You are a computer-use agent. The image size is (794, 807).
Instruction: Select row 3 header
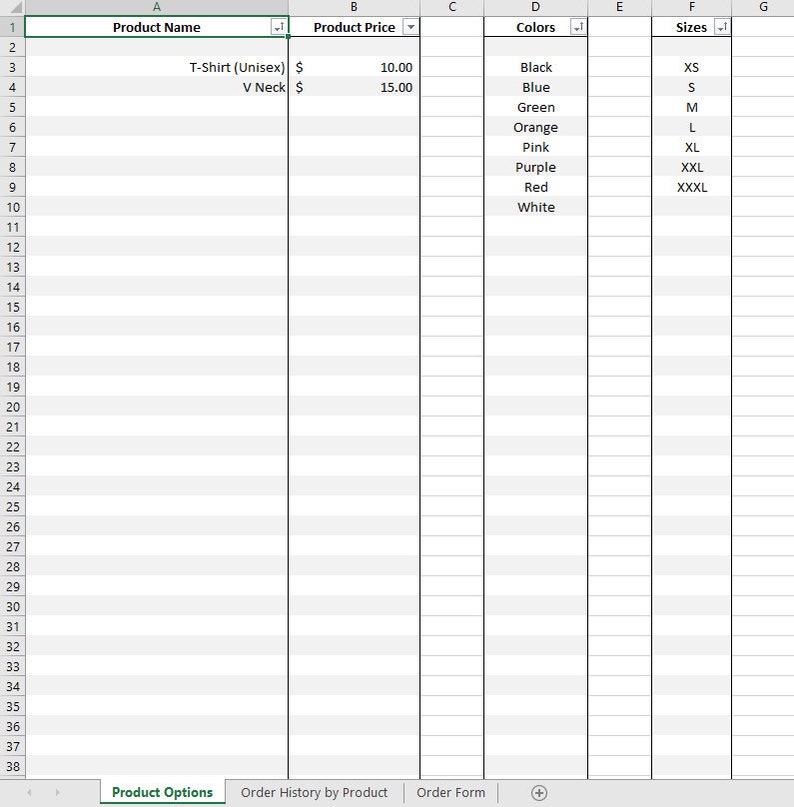tap(12, 67)
